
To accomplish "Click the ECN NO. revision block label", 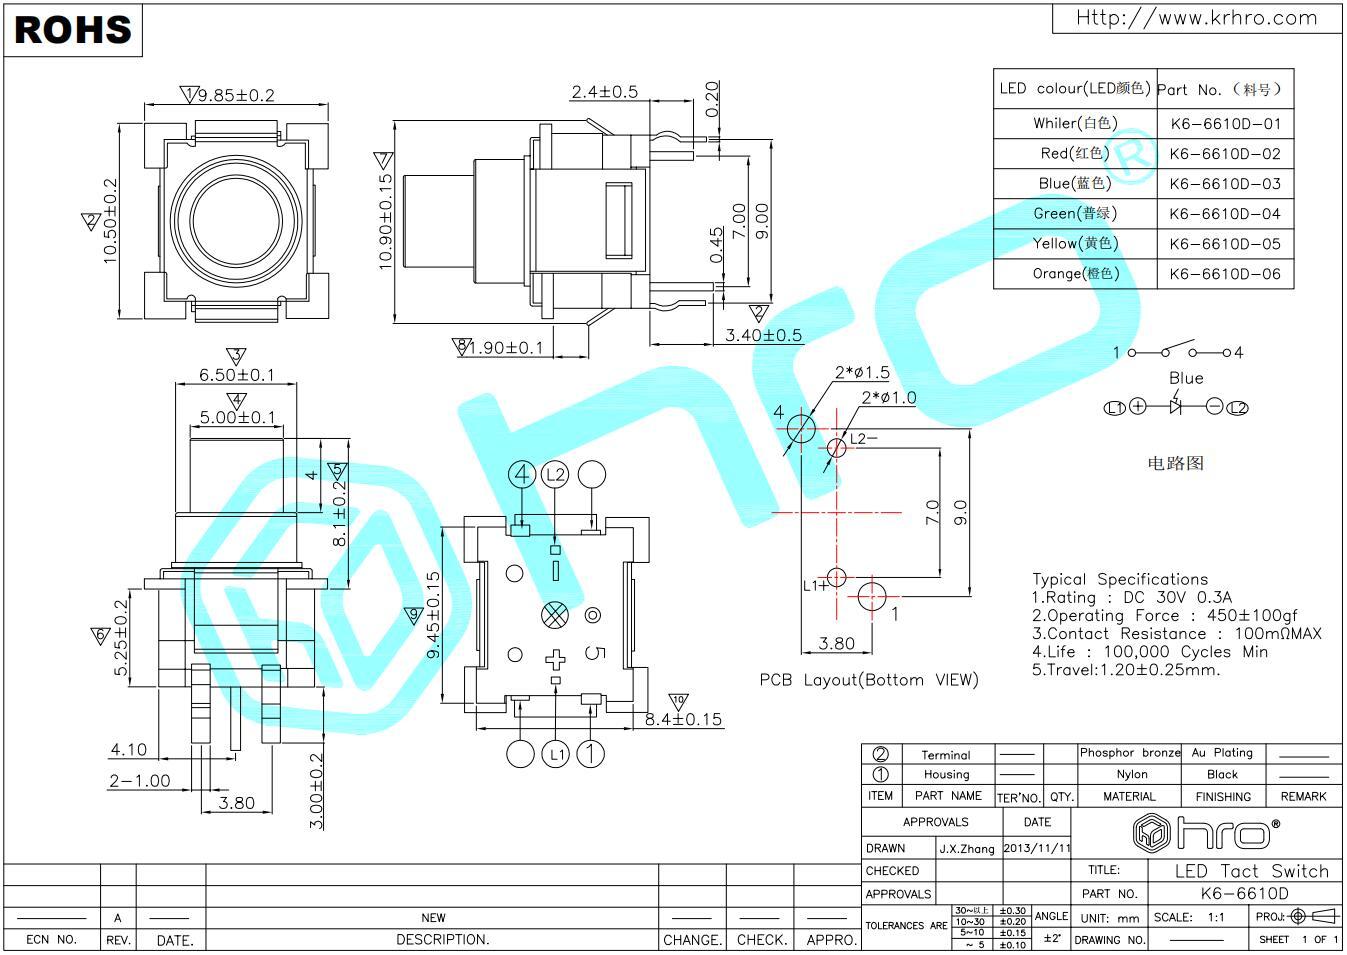I will pos(51,940).
